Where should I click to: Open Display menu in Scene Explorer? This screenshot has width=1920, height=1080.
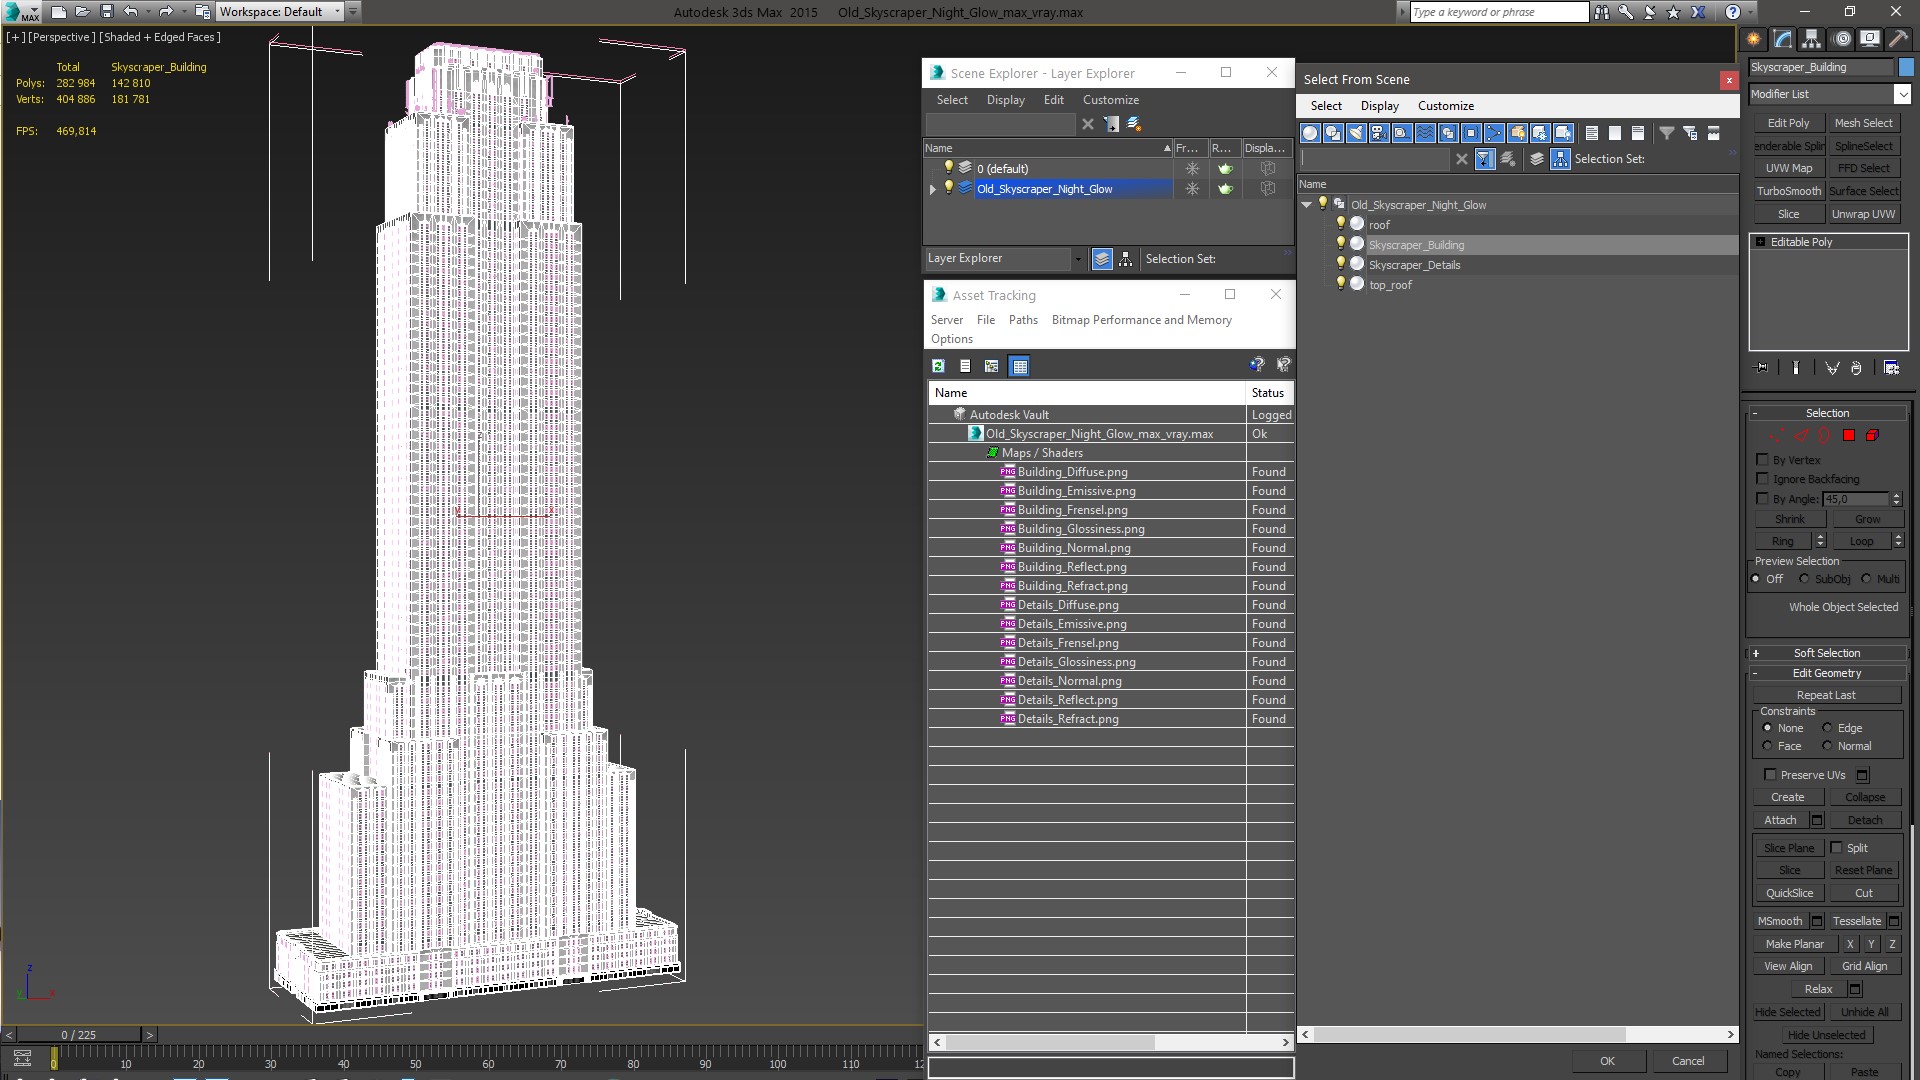(x=1005, y=100)
